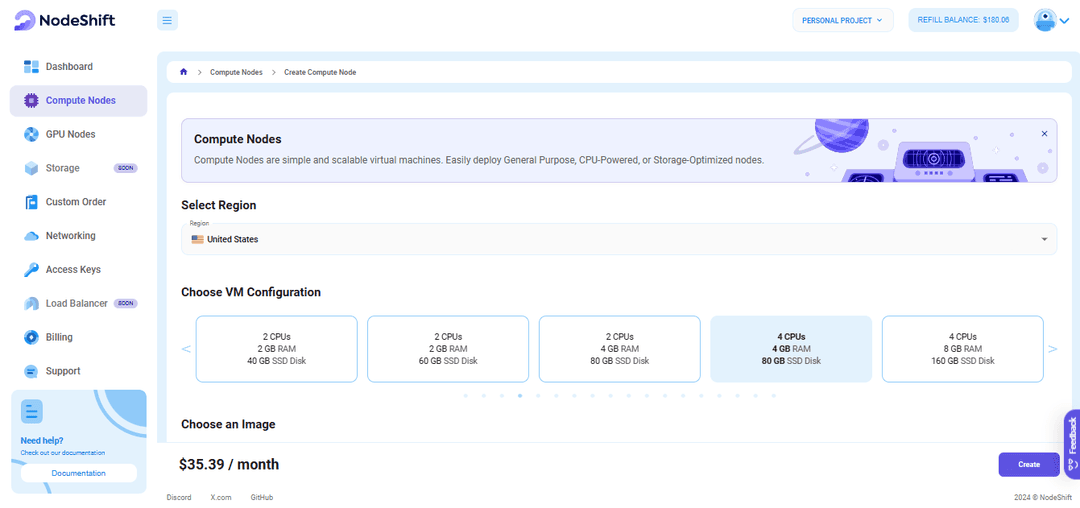
Task: Select the 4 CPUs 8 GB RAM 160 GB configuration
Action: 962,349
